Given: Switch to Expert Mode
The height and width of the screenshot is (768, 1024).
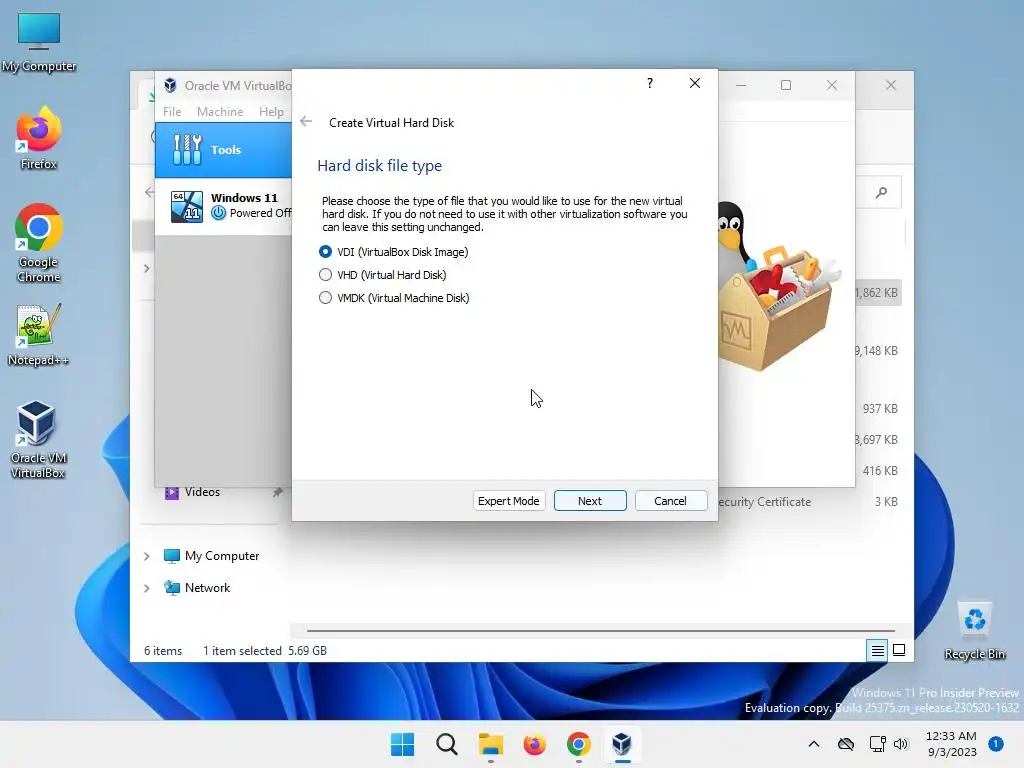Looking at the screenshot, I should coord(509,501).
